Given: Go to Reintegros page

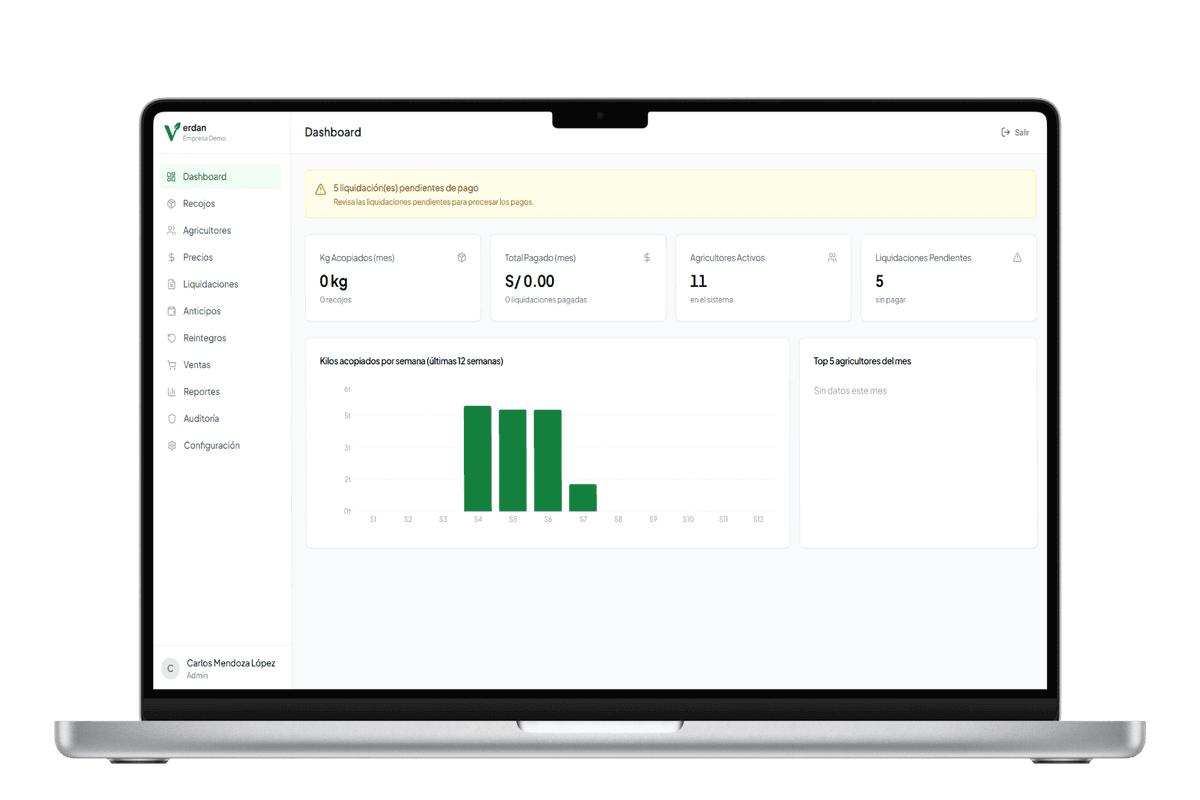Looking at the screenshot, I should (220, 338).
